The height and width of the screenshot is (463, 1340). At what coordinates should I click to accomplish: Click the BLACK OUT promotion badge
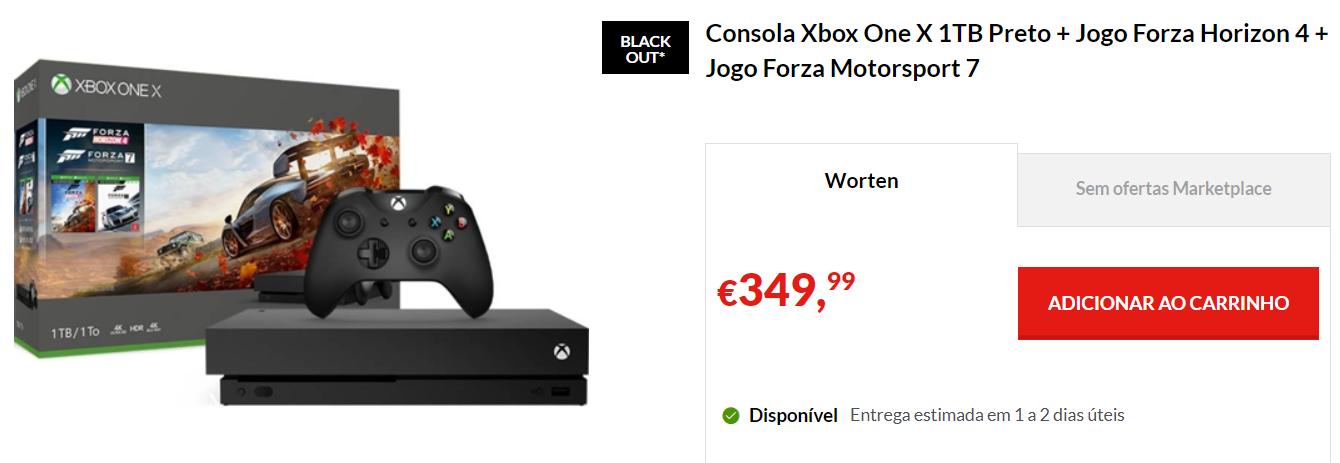tap(645, 48)
